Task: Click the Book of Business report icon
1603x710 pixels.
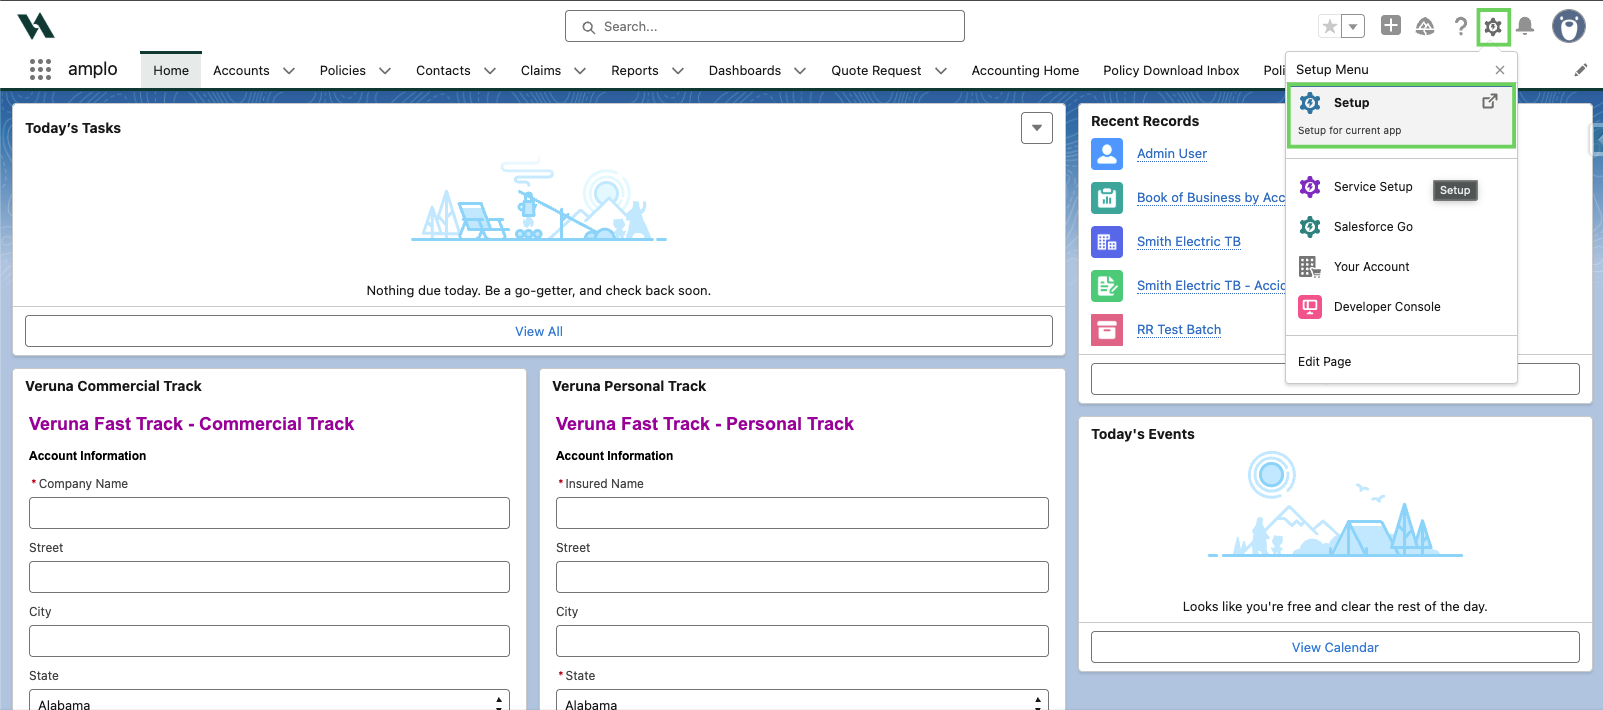Action: [1107, 198]
